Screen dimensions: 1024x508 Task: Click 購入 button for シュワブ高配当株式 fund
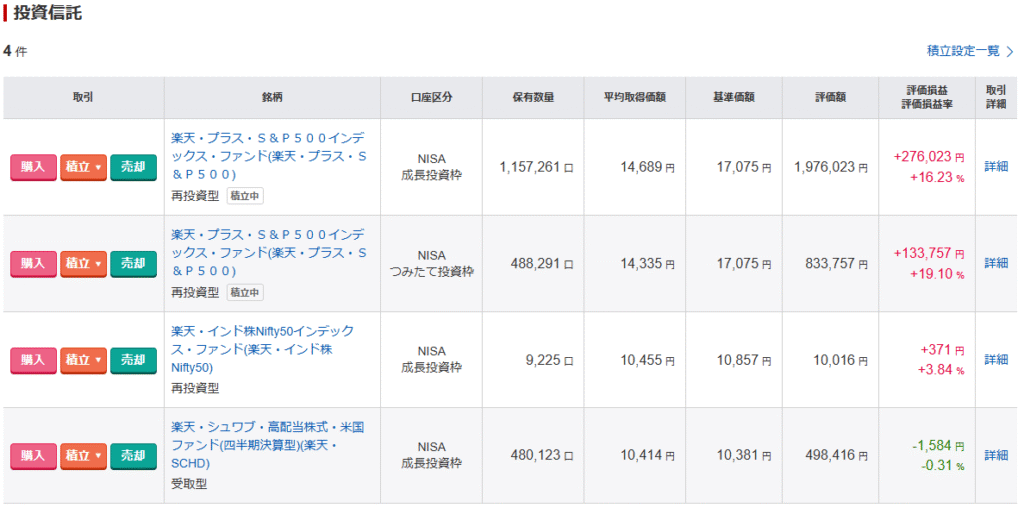33,456
